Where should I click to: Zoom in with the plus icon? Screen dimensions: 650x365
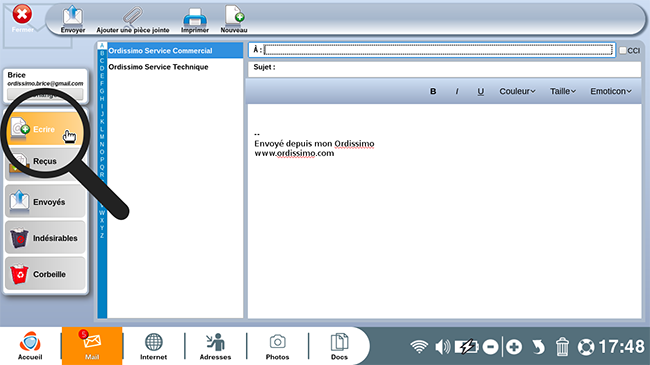coord(514,347)
